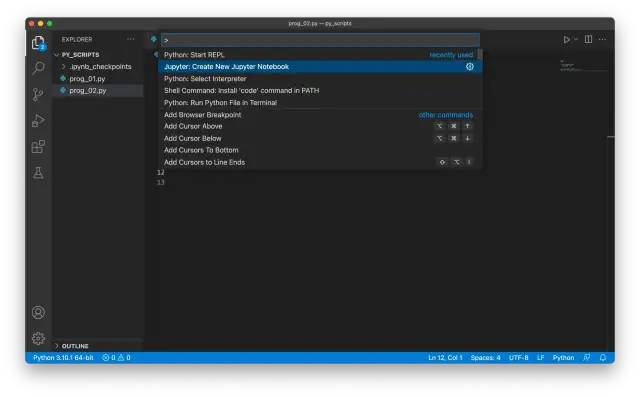This screenshot has height=397, width=640.
Task: Click Python 3.10.1 64-bit interpreter status
Action: [x=63, y=358]
